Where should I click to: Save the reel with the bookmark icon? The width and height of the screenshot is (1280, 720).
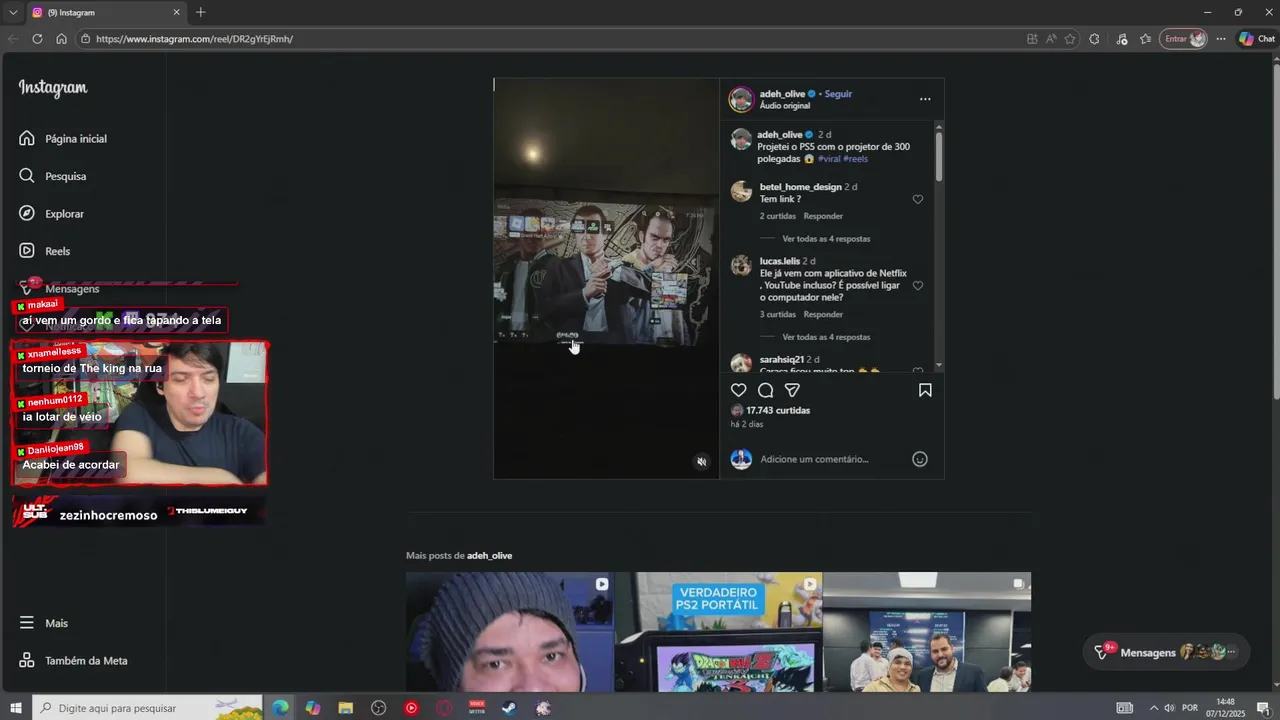pyautogui.click(x=925, y=390)
